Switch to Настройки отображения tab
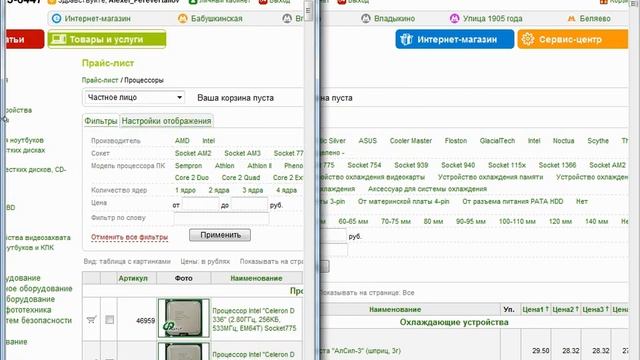Screen dimensions: 640x360 coord(167,121)
